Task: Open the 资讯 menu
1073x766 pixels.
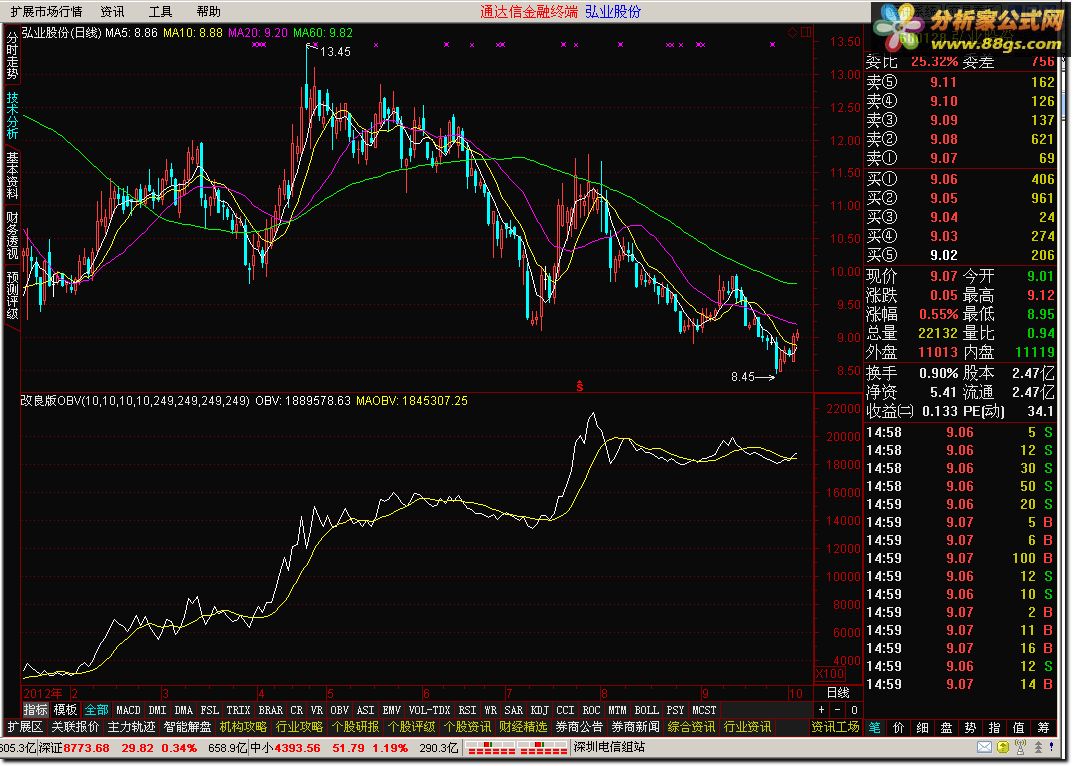Action: (x=112, y=12)
